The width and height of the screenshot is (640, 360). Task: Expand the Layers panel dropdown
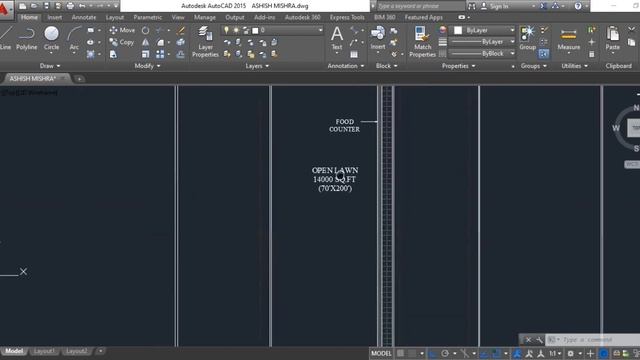coord(258,66)
